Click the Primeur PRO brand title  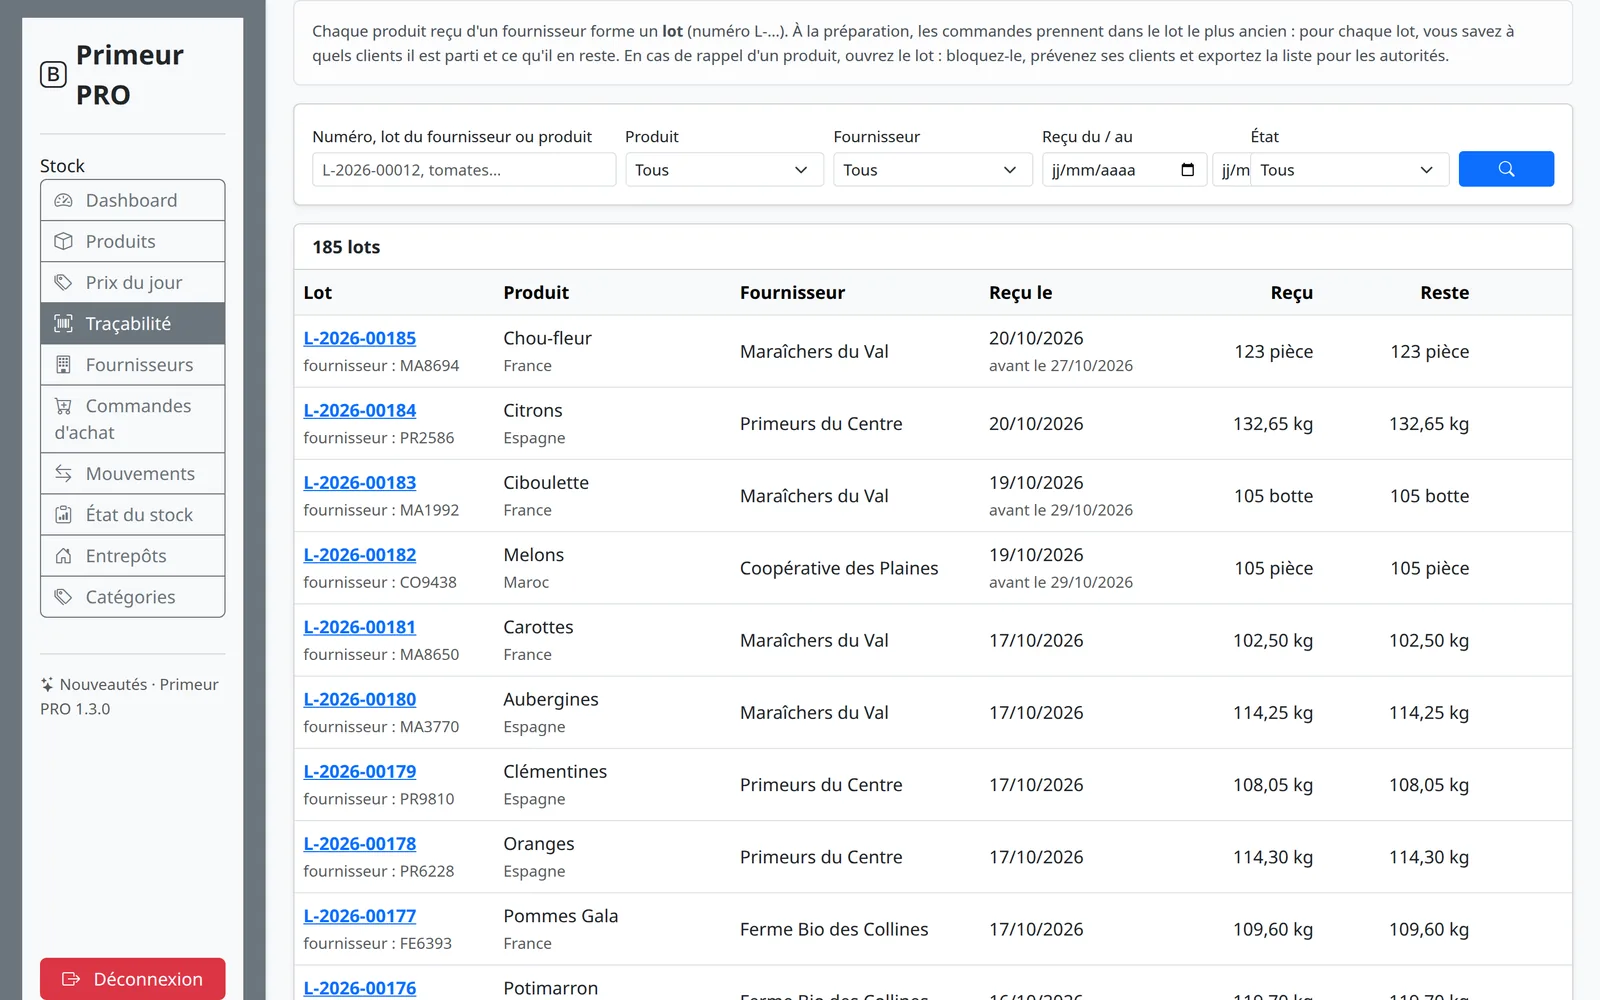click(130, 75)
